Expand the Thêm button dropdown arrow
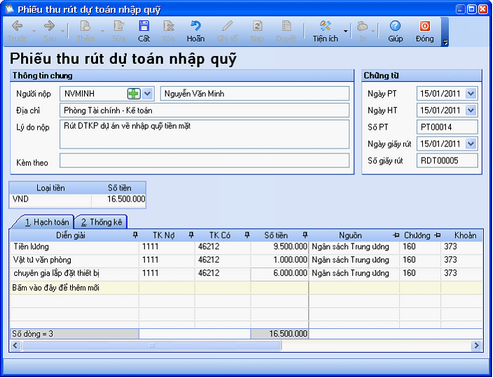The width and height of the screenshot is (493, 378). coord(102,31)
